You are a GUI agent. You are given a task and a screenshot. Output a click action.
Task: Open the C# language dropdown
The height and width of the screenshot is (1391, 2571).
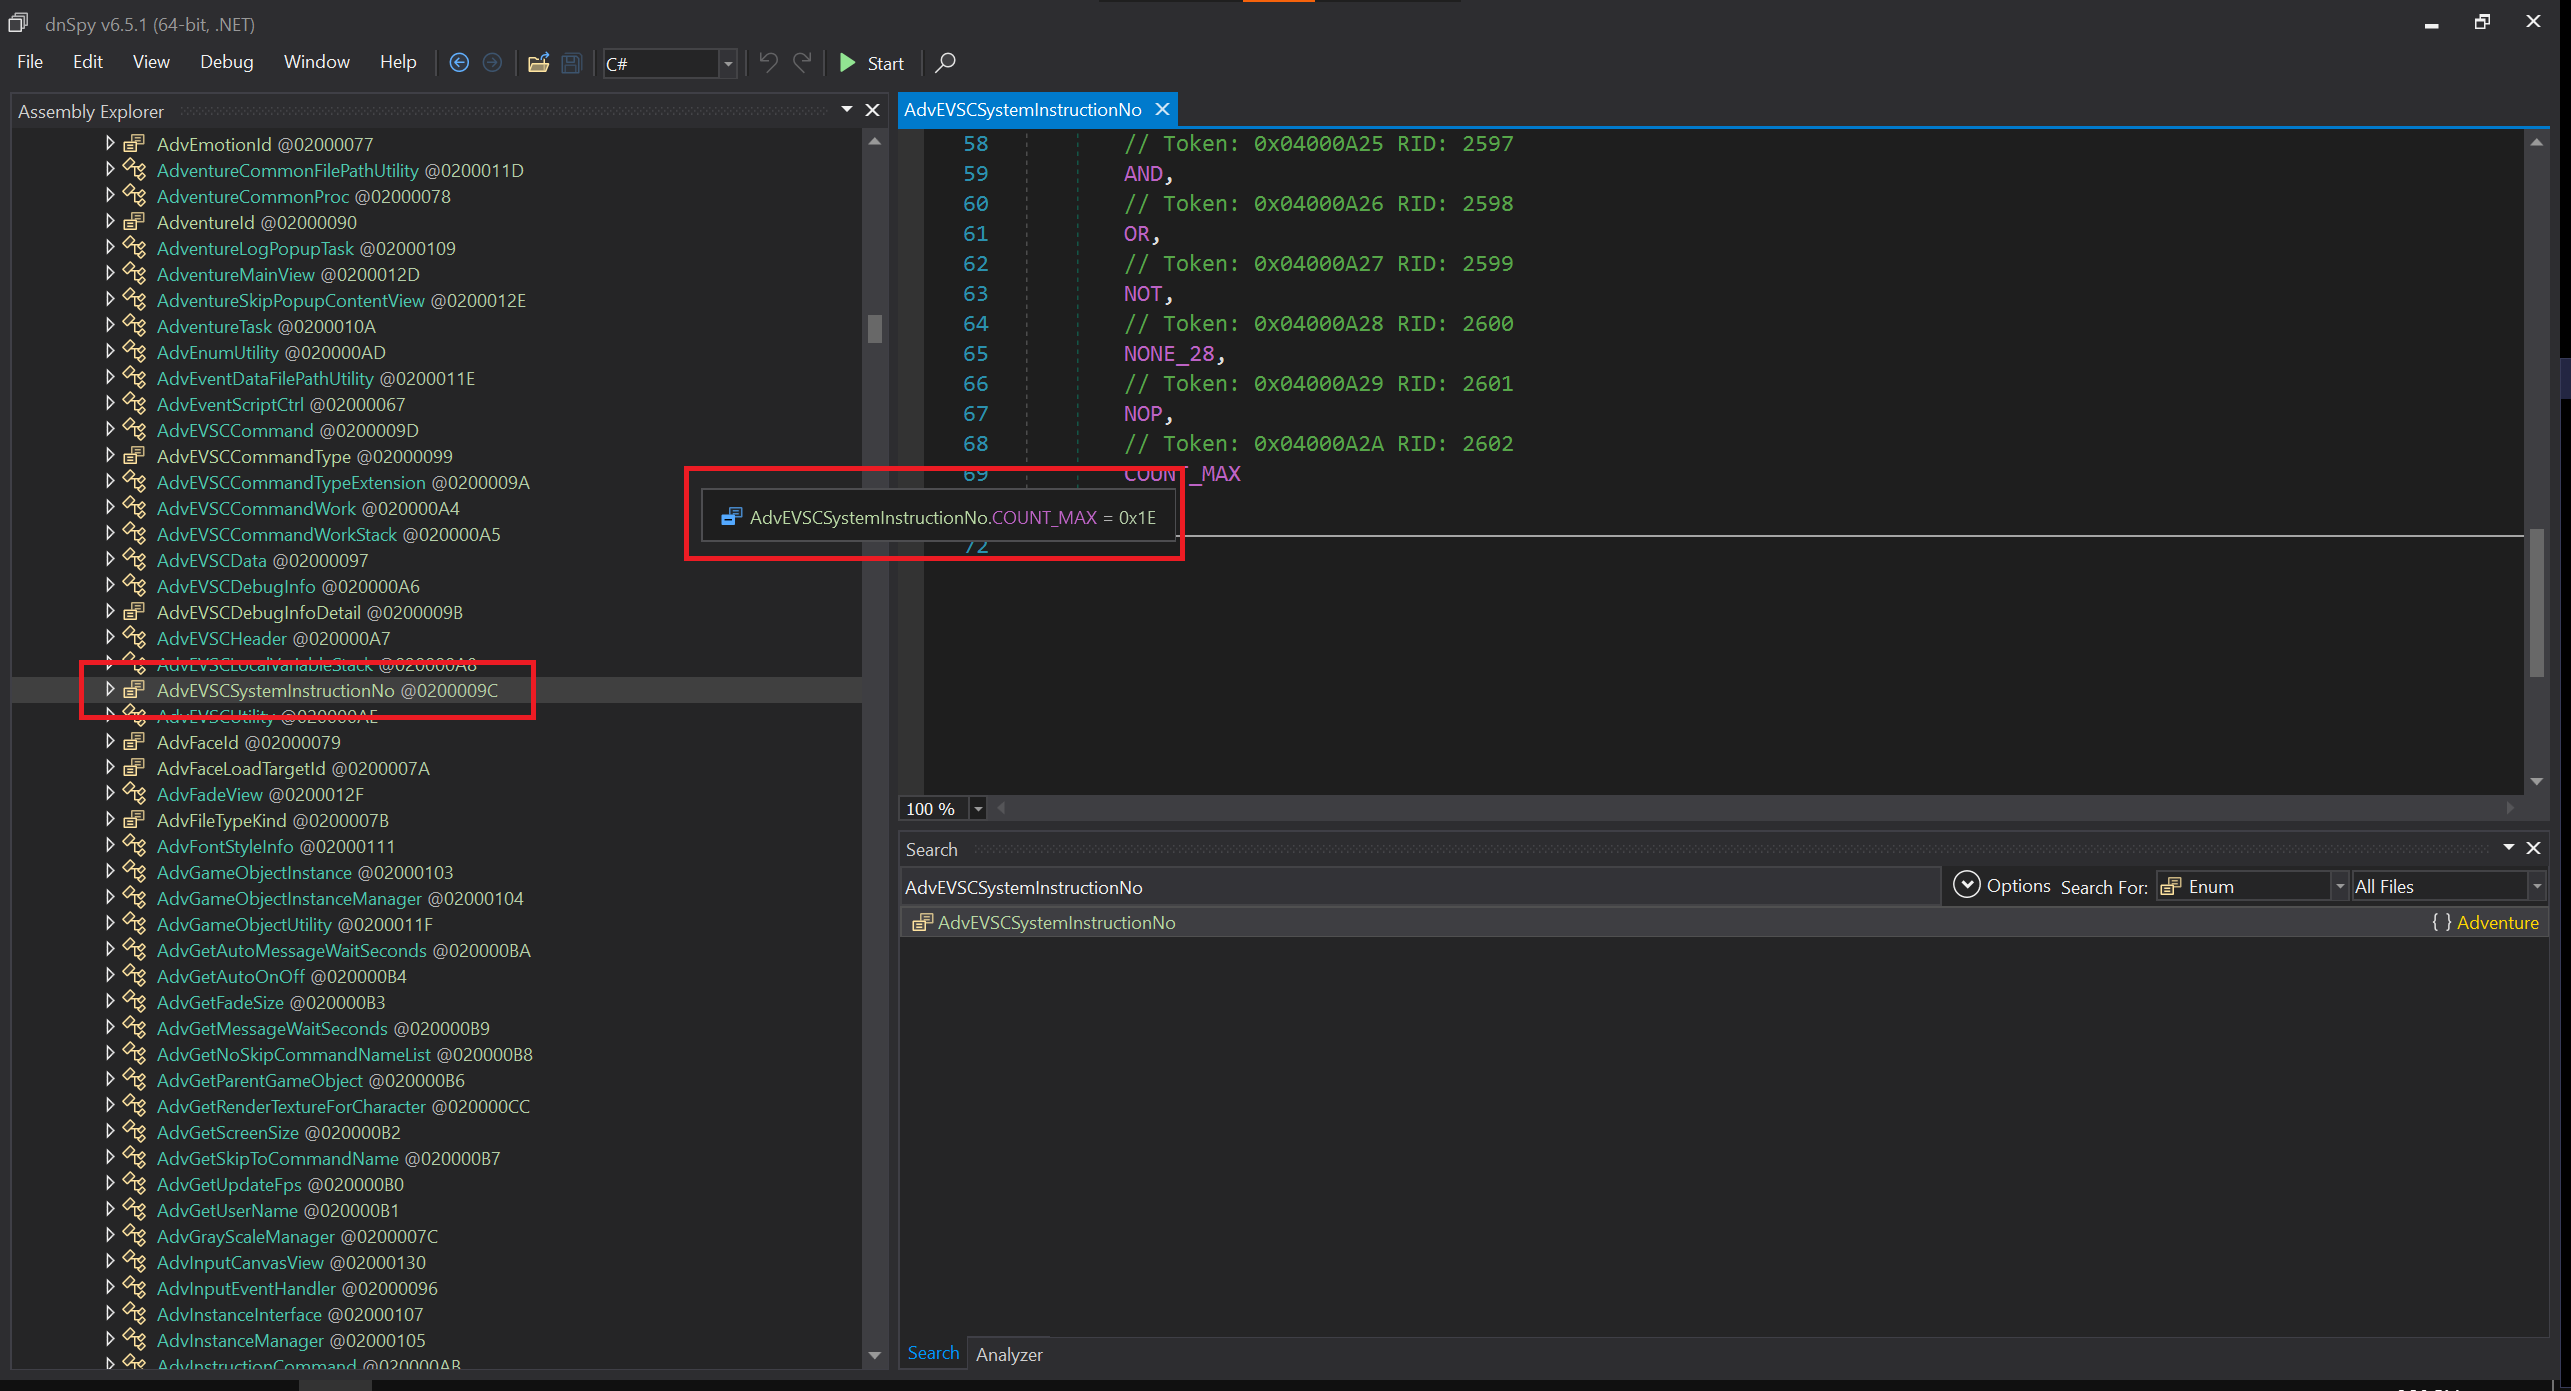(728, 64)
